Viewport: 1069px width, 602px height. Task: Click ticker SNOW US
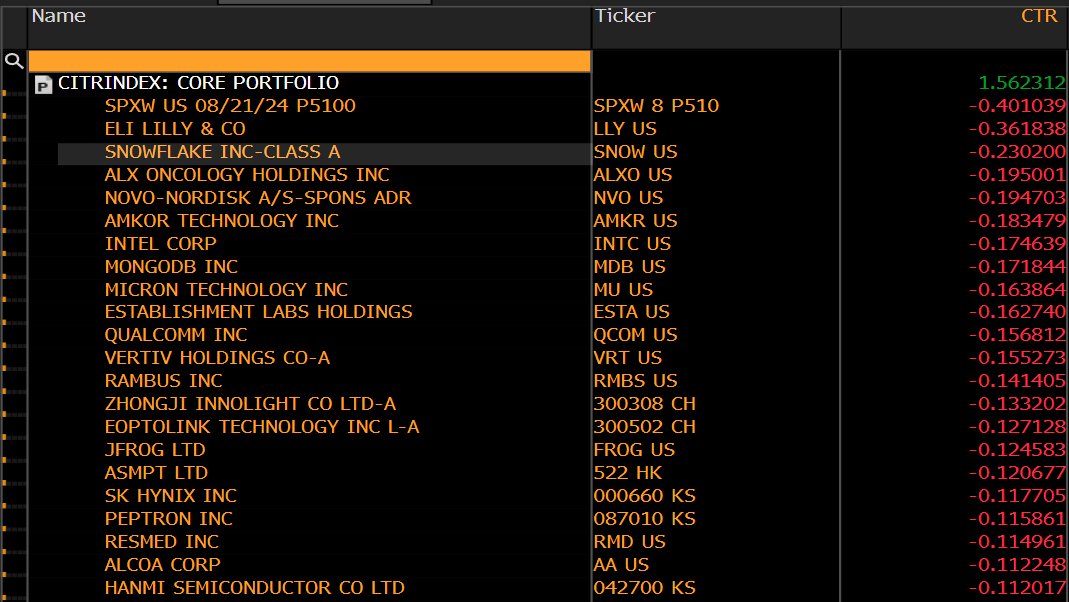(x=635, y=151)
